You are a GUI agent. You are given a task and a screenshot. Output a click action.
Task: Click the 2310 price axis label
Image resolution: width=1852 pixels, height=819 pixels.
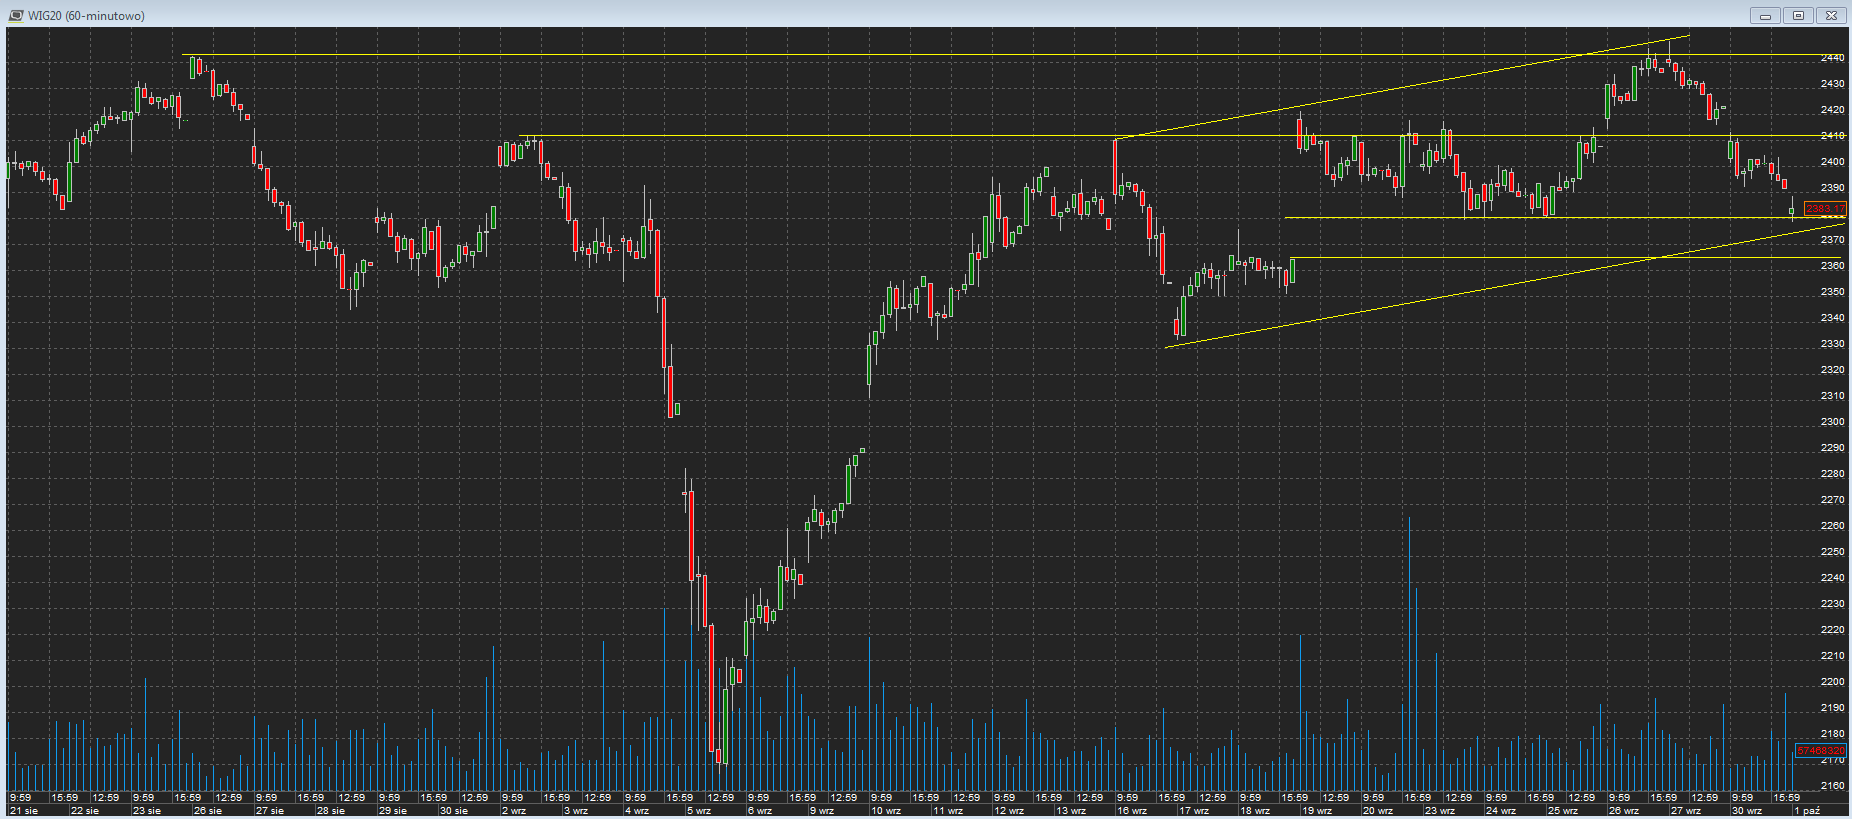point(1833,396)
